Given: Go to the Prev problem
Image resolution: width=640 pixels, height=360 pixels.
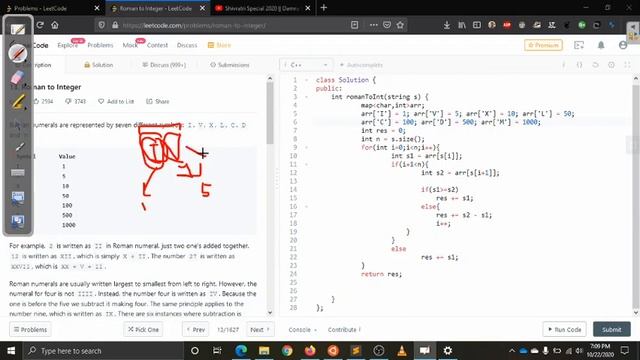Looking at the screenshot, I should (196, 329).
